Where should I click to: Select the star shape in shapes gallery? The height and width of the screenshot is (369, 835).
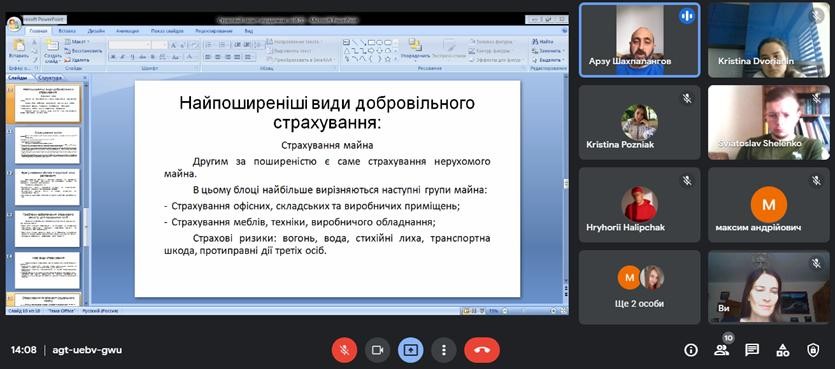[388, 59]
